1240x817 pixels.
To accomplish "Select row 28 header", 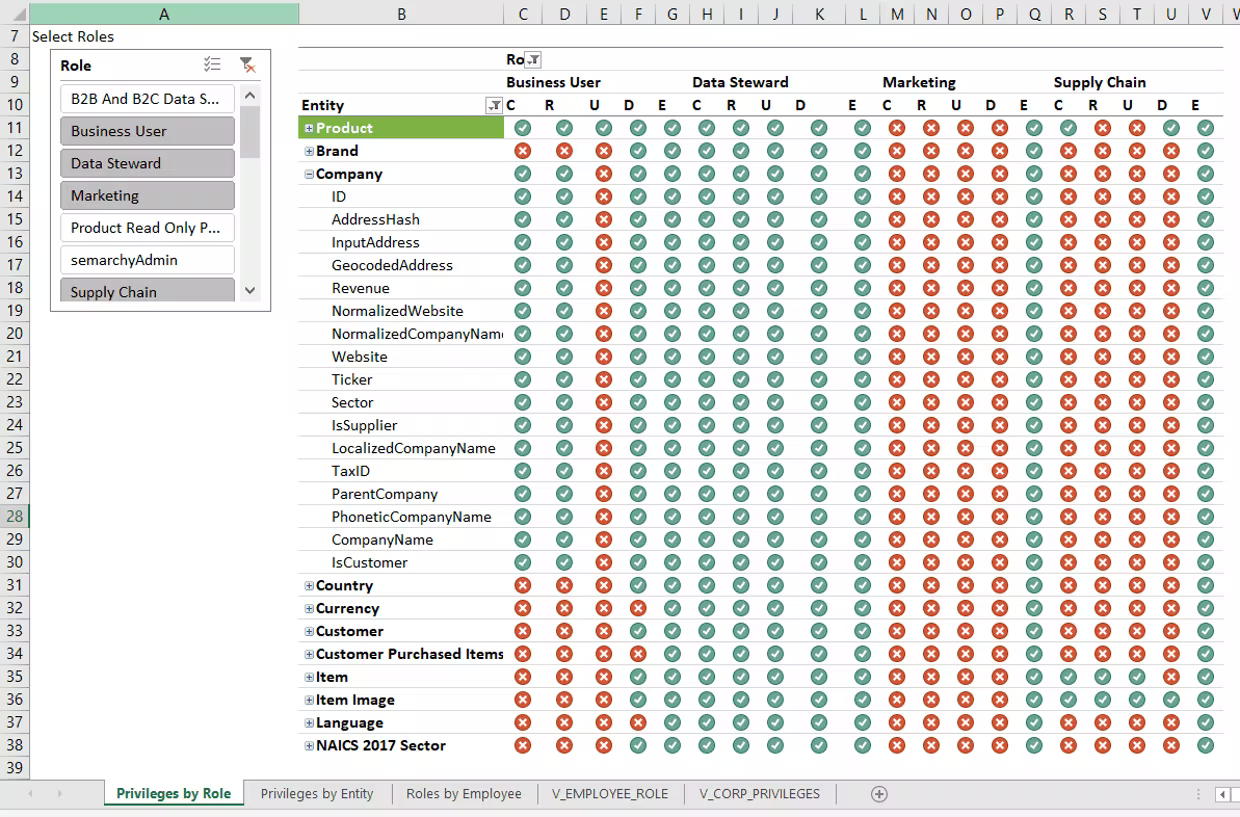I will (15, 517).
